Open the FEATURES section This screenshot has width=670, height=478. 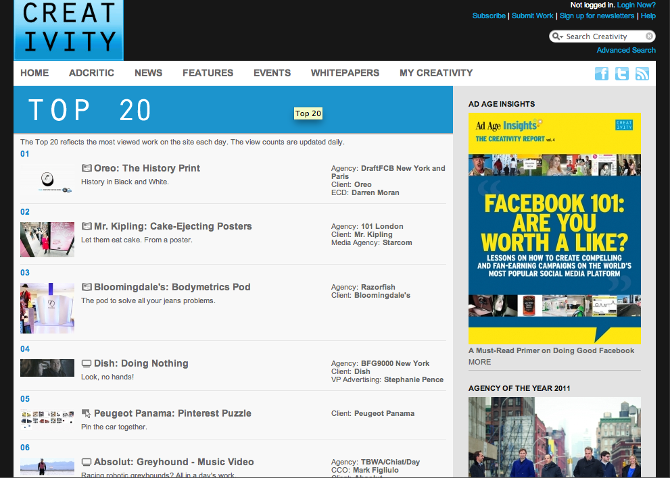pyautogui.click(x=208, y=73)
